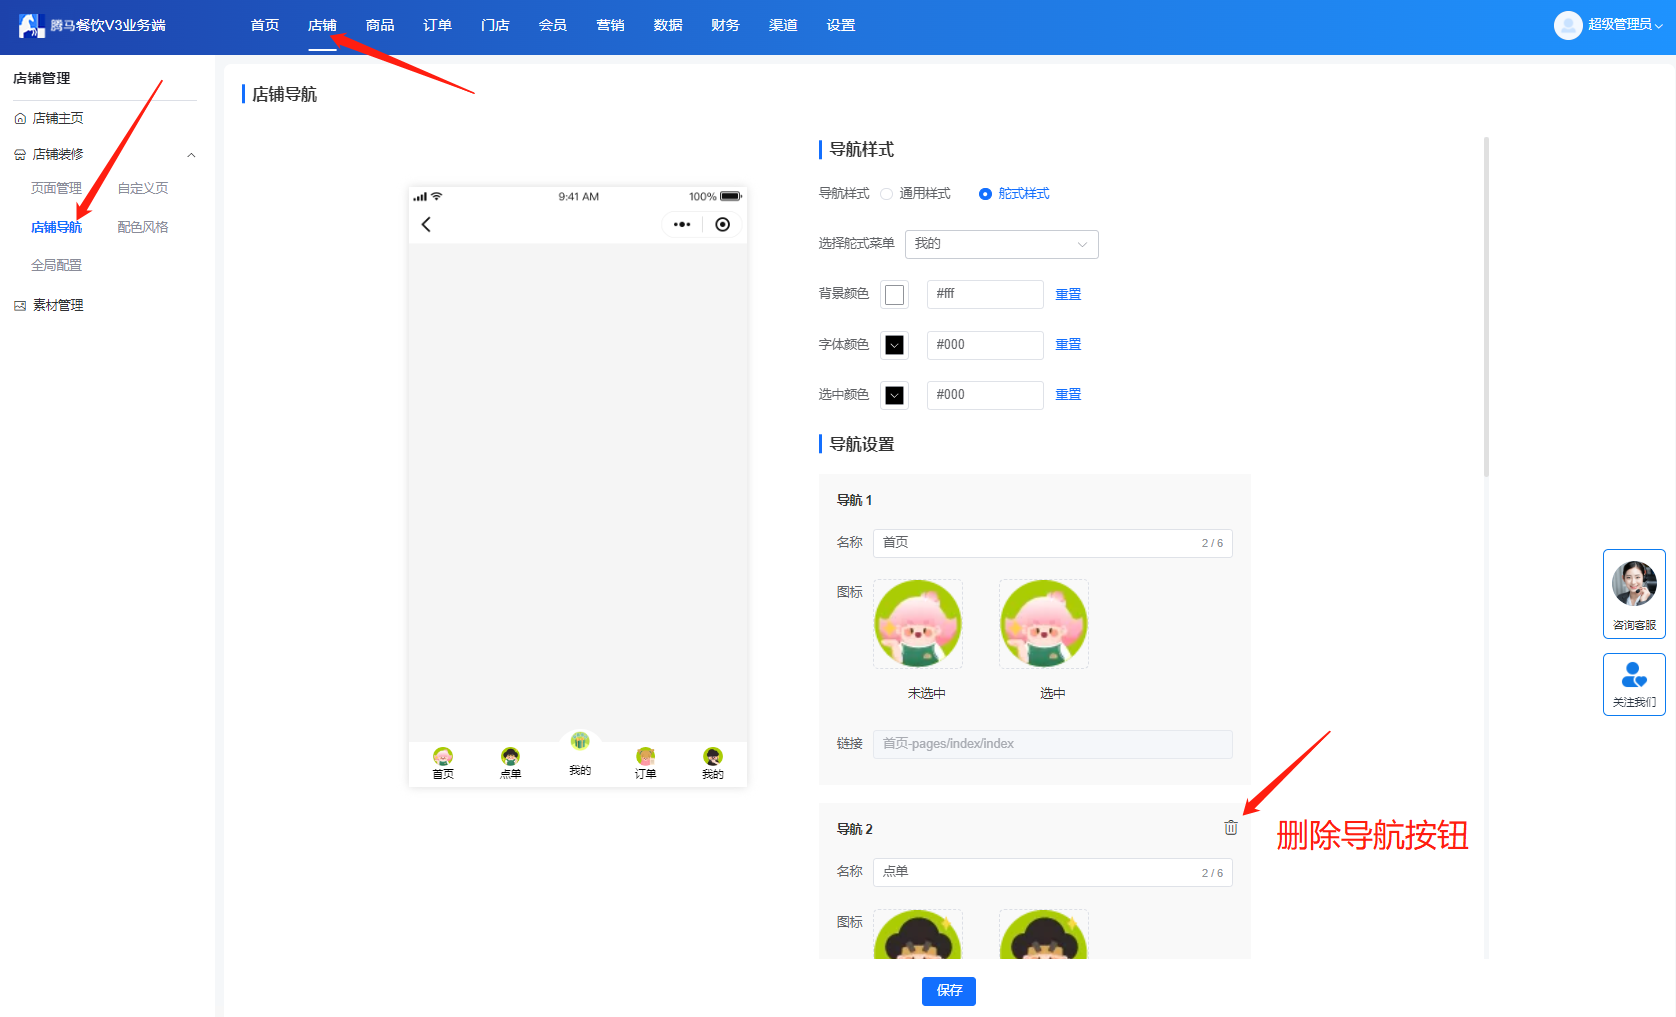Click the 关注我们 follow icon

[1634, 675]
